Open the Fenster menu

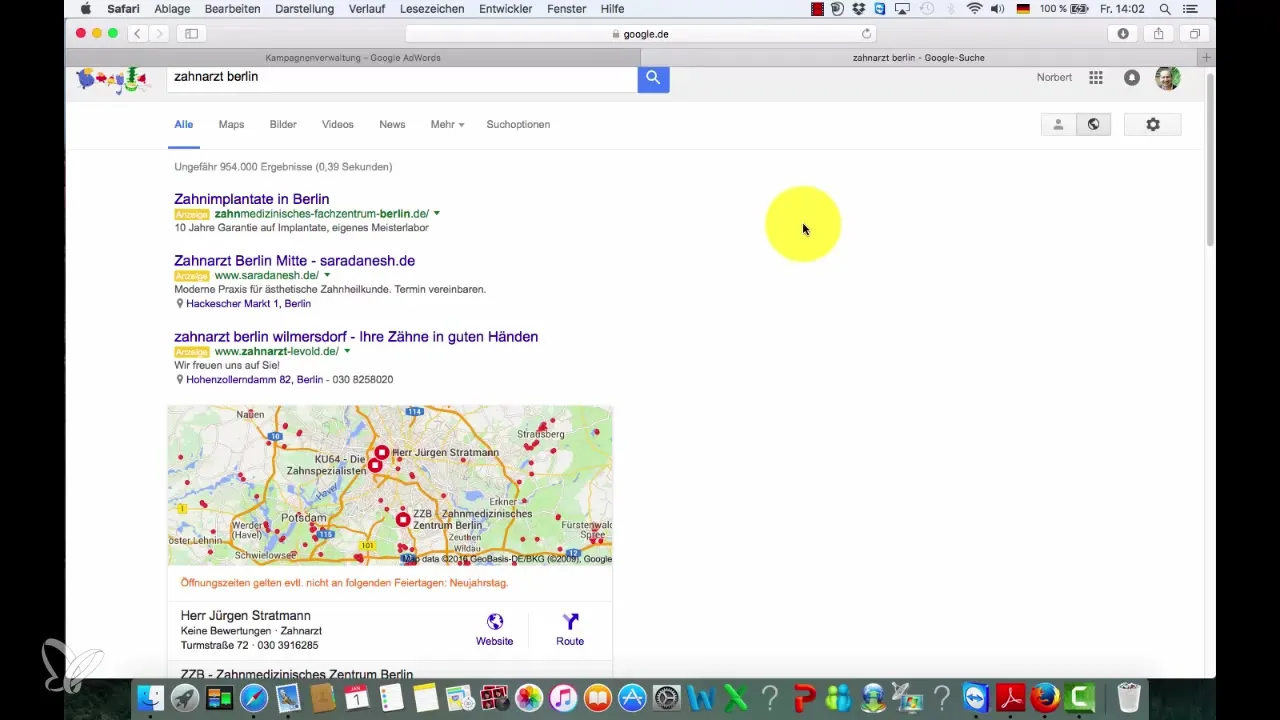[x=568, y=9]
